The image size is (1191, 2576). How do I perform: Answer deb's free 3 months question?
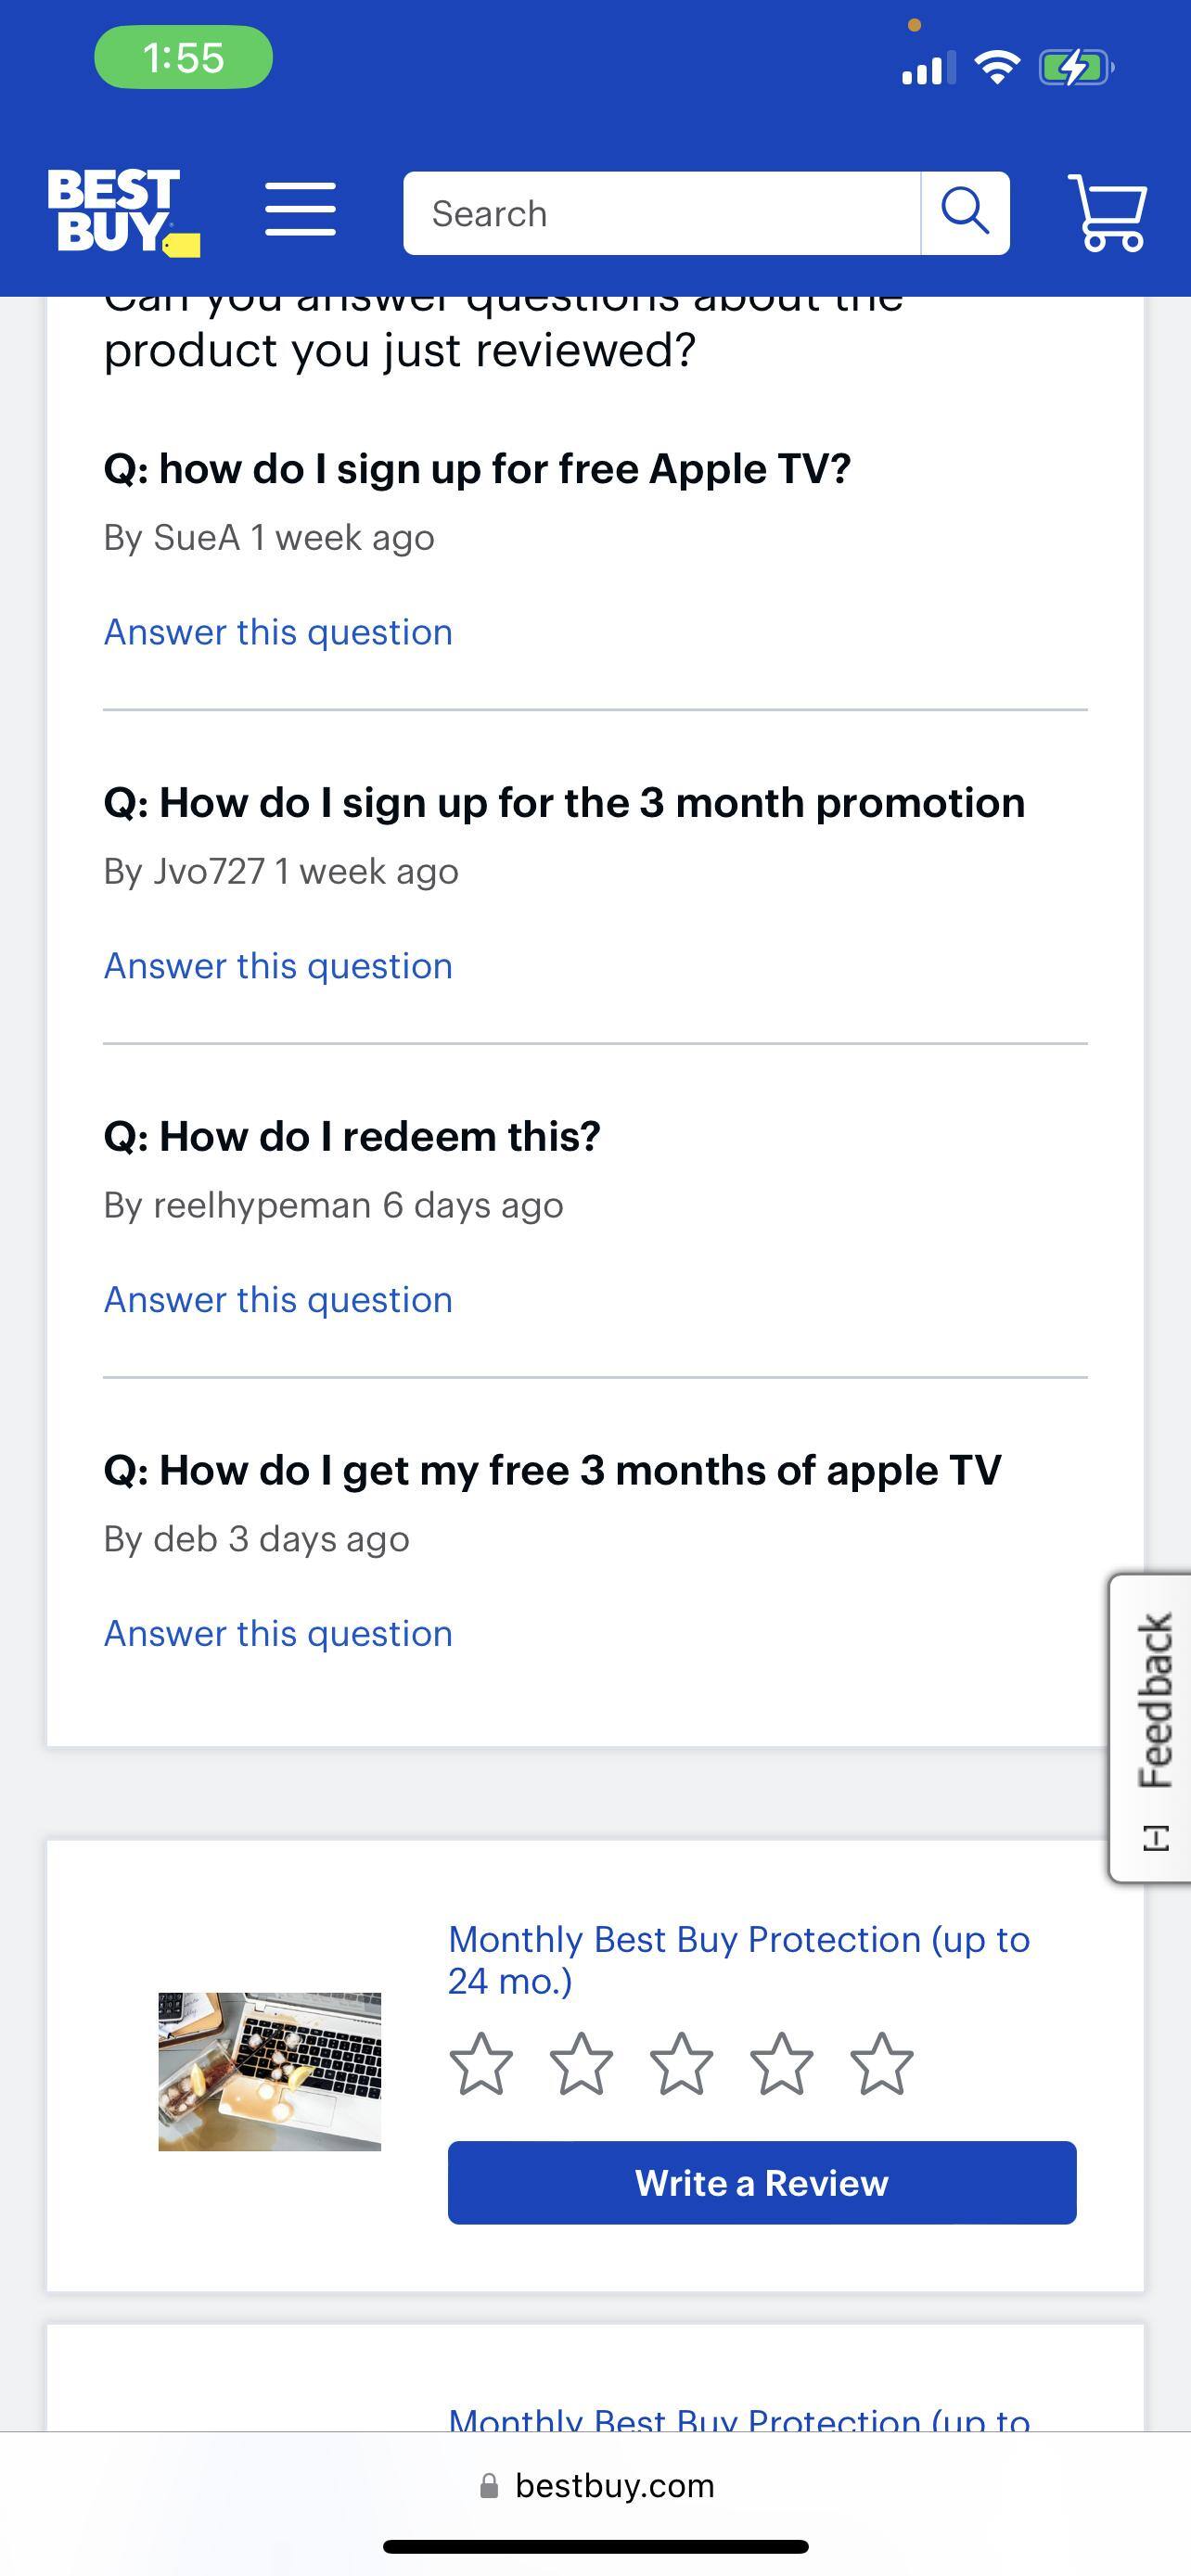point(277,1632)
